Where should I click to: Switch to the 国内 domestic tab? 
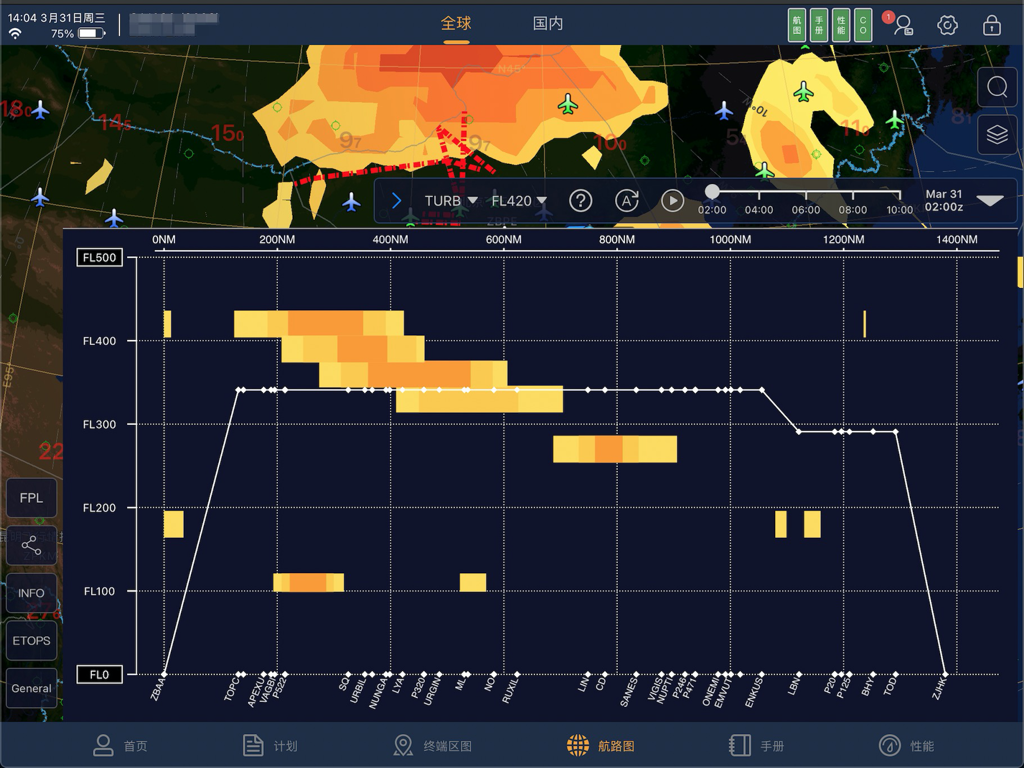point(548,22)
